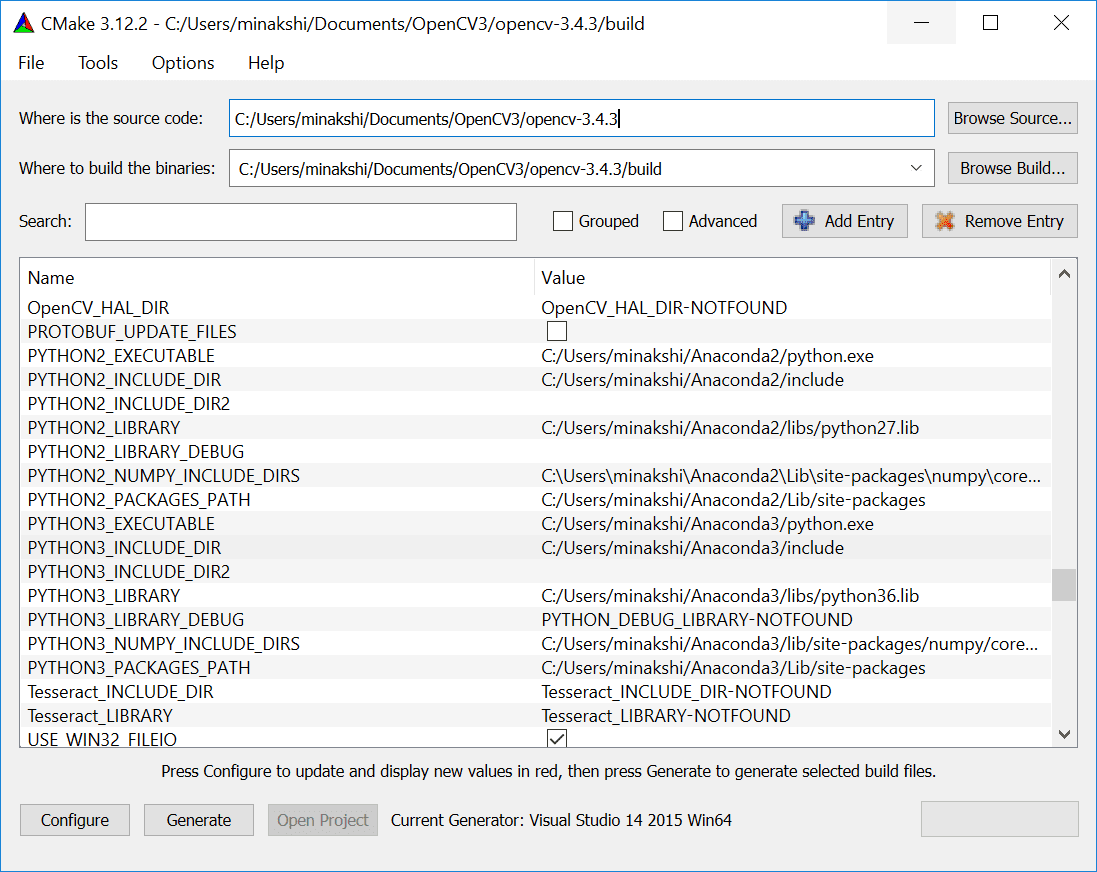1097x872 pixels.
Task: Select the USE_WIN32_FILEIO entry name
Action: tap(102, 739)
